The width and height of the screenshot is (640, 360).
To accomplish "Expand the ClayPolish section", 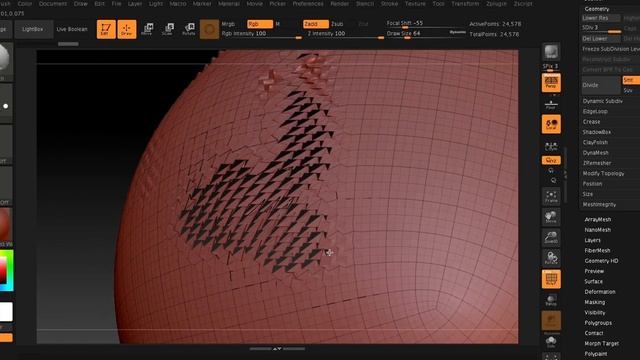I will pos(595,142).
